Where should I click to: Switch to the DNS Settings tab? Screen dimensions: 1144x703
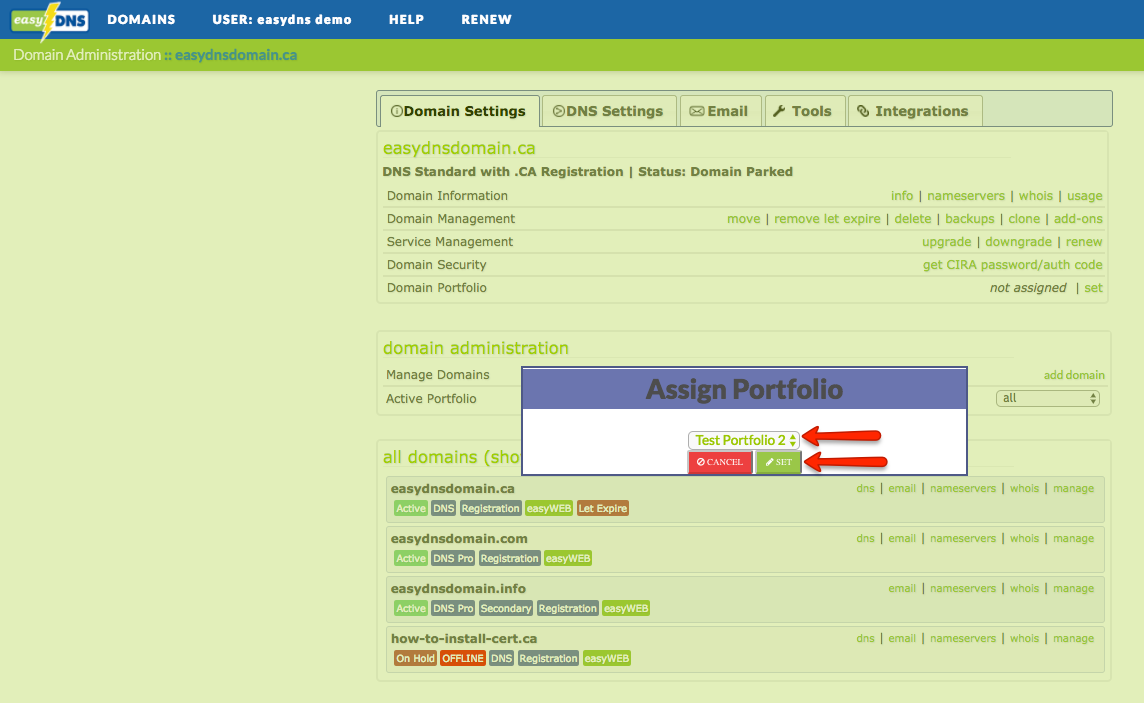(x=608, y=111)
